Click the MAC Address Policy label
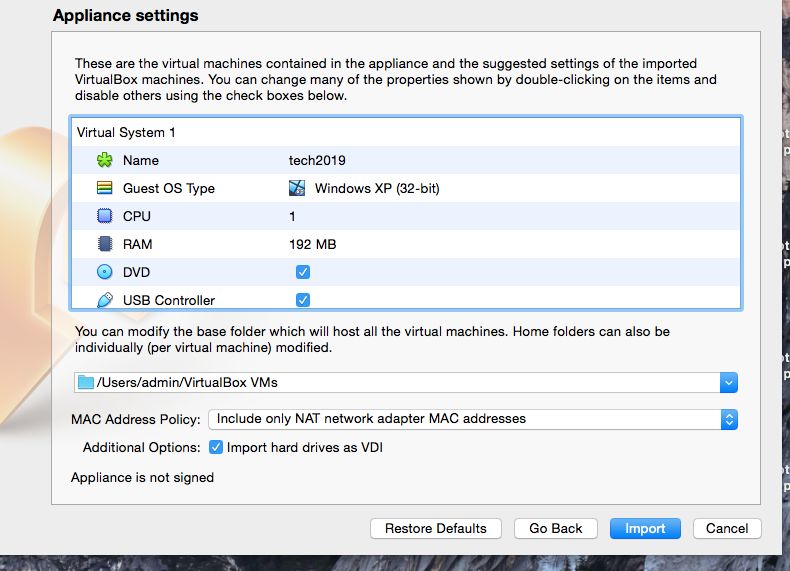790x571 pixels. 136,419
